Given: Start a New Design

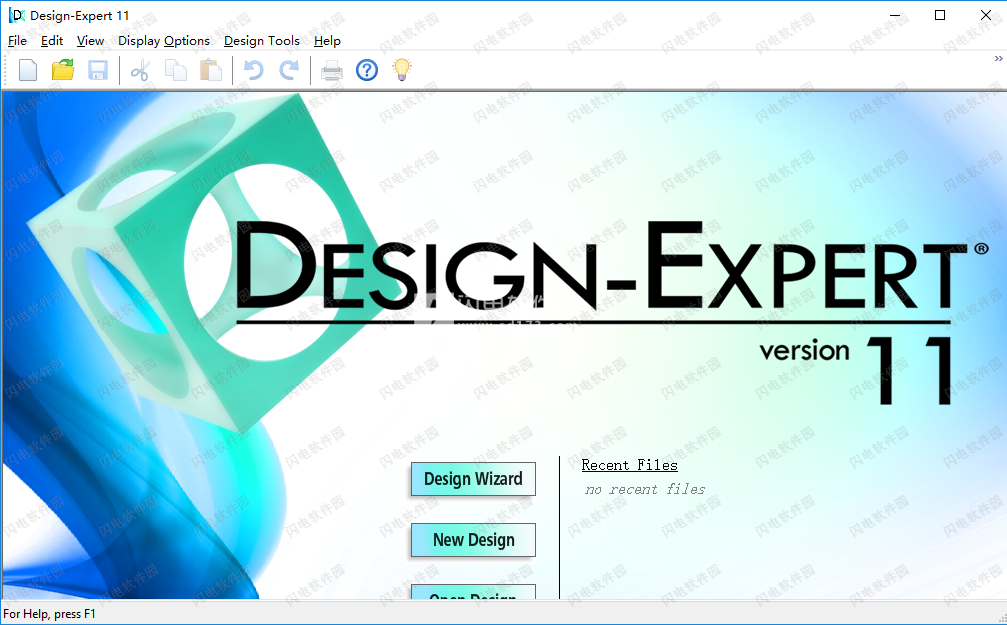Looking at the screenshot, I should coord(473,540).
